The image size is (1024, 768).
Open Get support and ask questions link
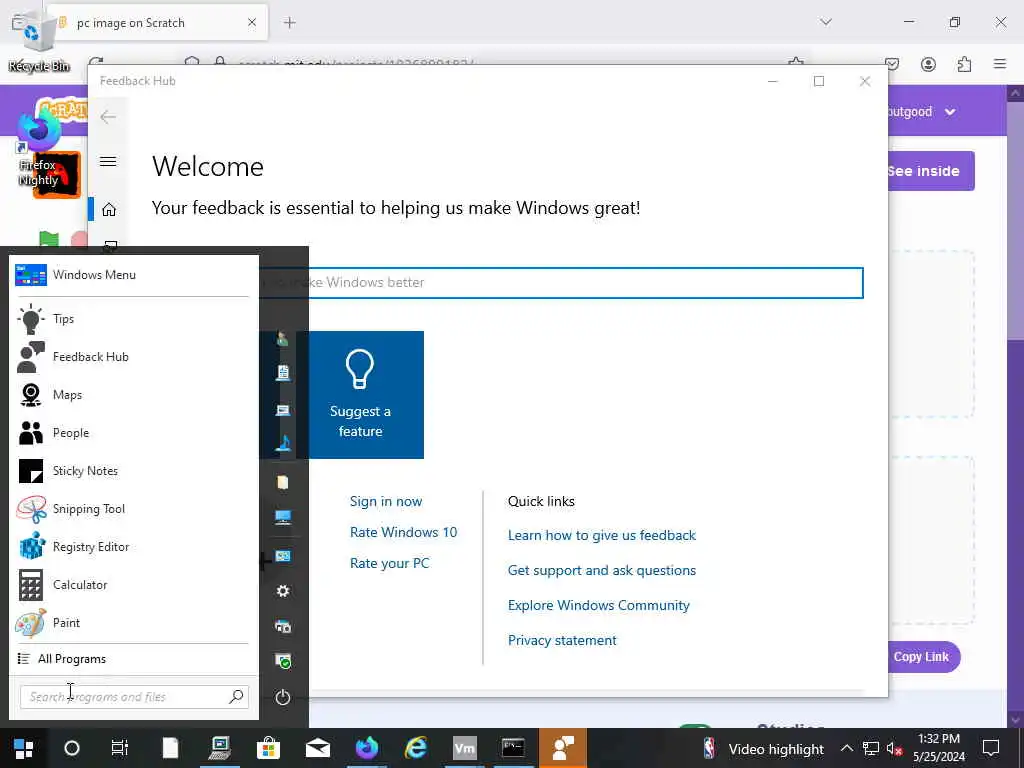pyautogui.click(x=602, y=570)
